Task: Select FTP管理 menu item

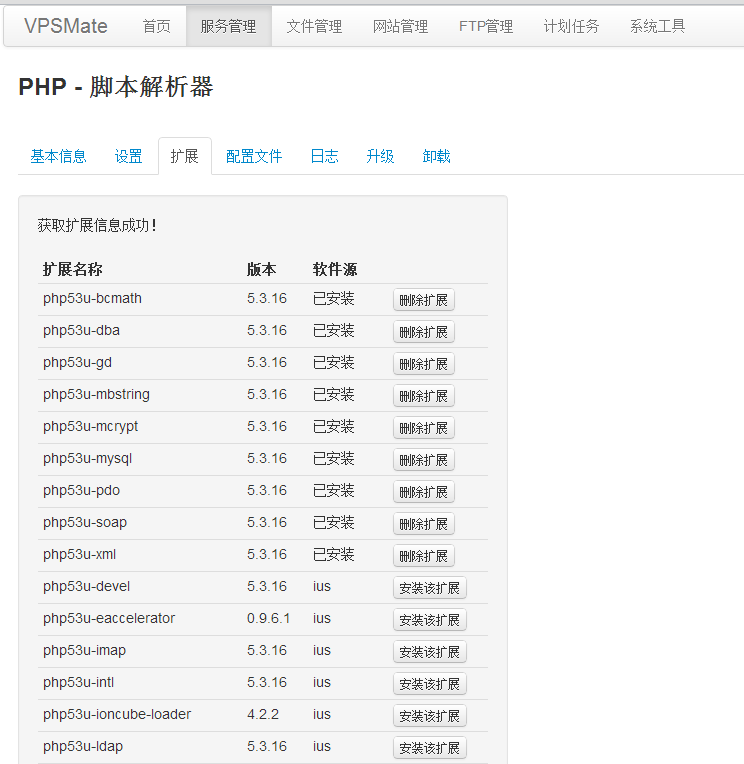Action: pyautogui.click(x=486, y=26)
